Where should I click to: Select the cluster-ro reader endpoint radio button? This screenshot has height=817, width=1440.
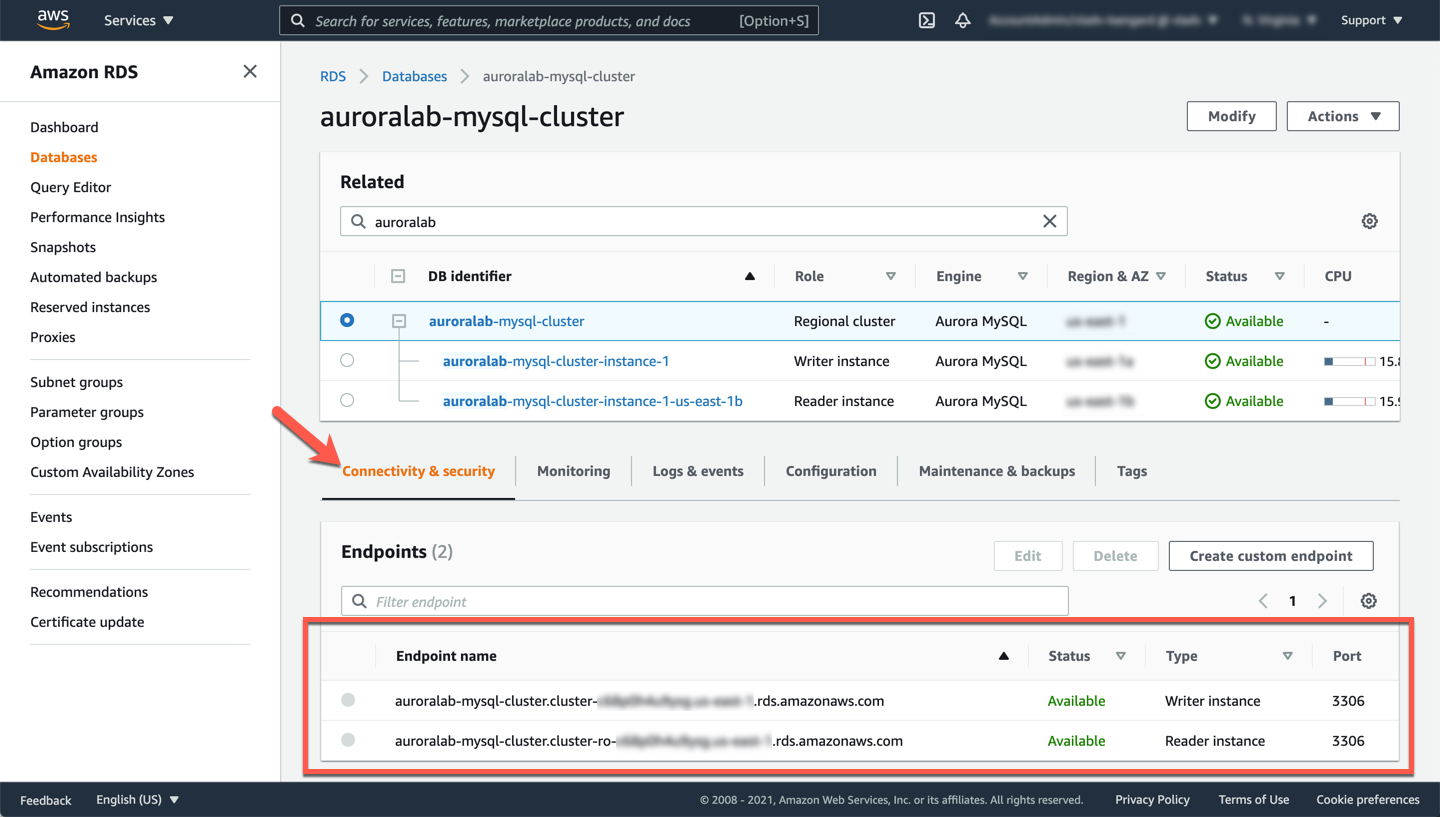pyautogui.click(x=348, y=740)
